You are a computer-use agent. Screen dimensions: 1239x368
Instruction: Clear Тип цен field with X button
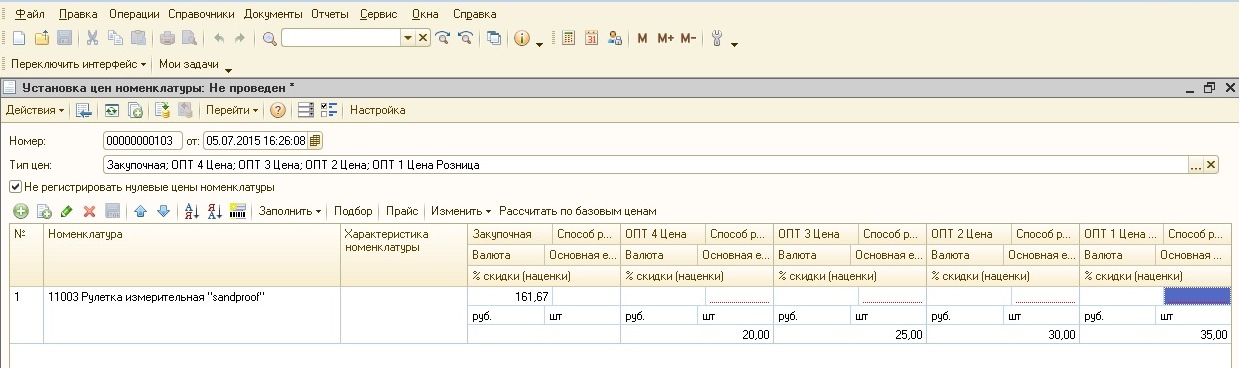pyautogui.click(x=1211, y=165)
